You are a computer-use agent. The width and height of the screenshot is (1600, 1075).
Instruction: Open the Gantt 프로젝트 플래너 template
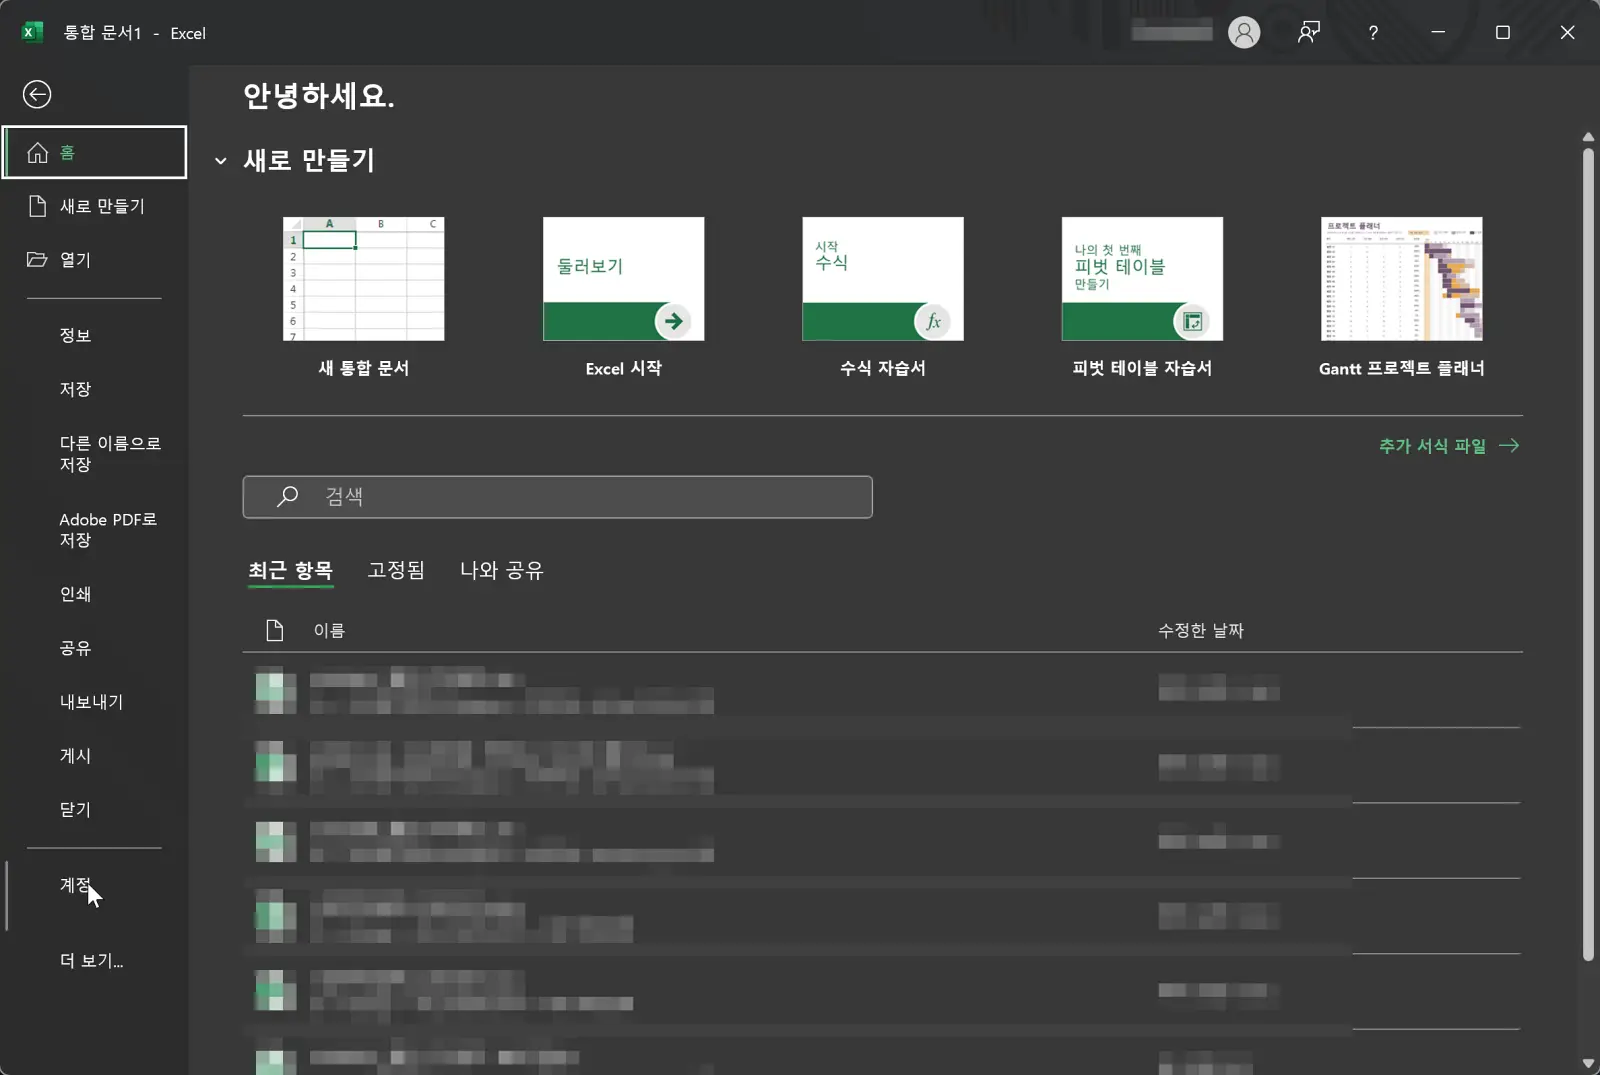click(x=1402, y=298)
